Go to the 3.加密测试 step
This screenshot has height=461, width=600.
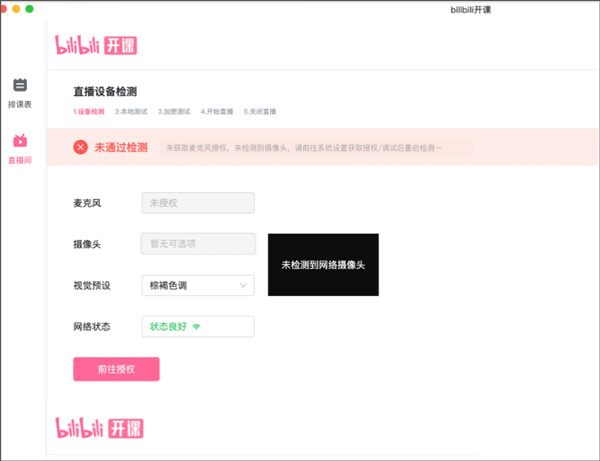[174, 112]
